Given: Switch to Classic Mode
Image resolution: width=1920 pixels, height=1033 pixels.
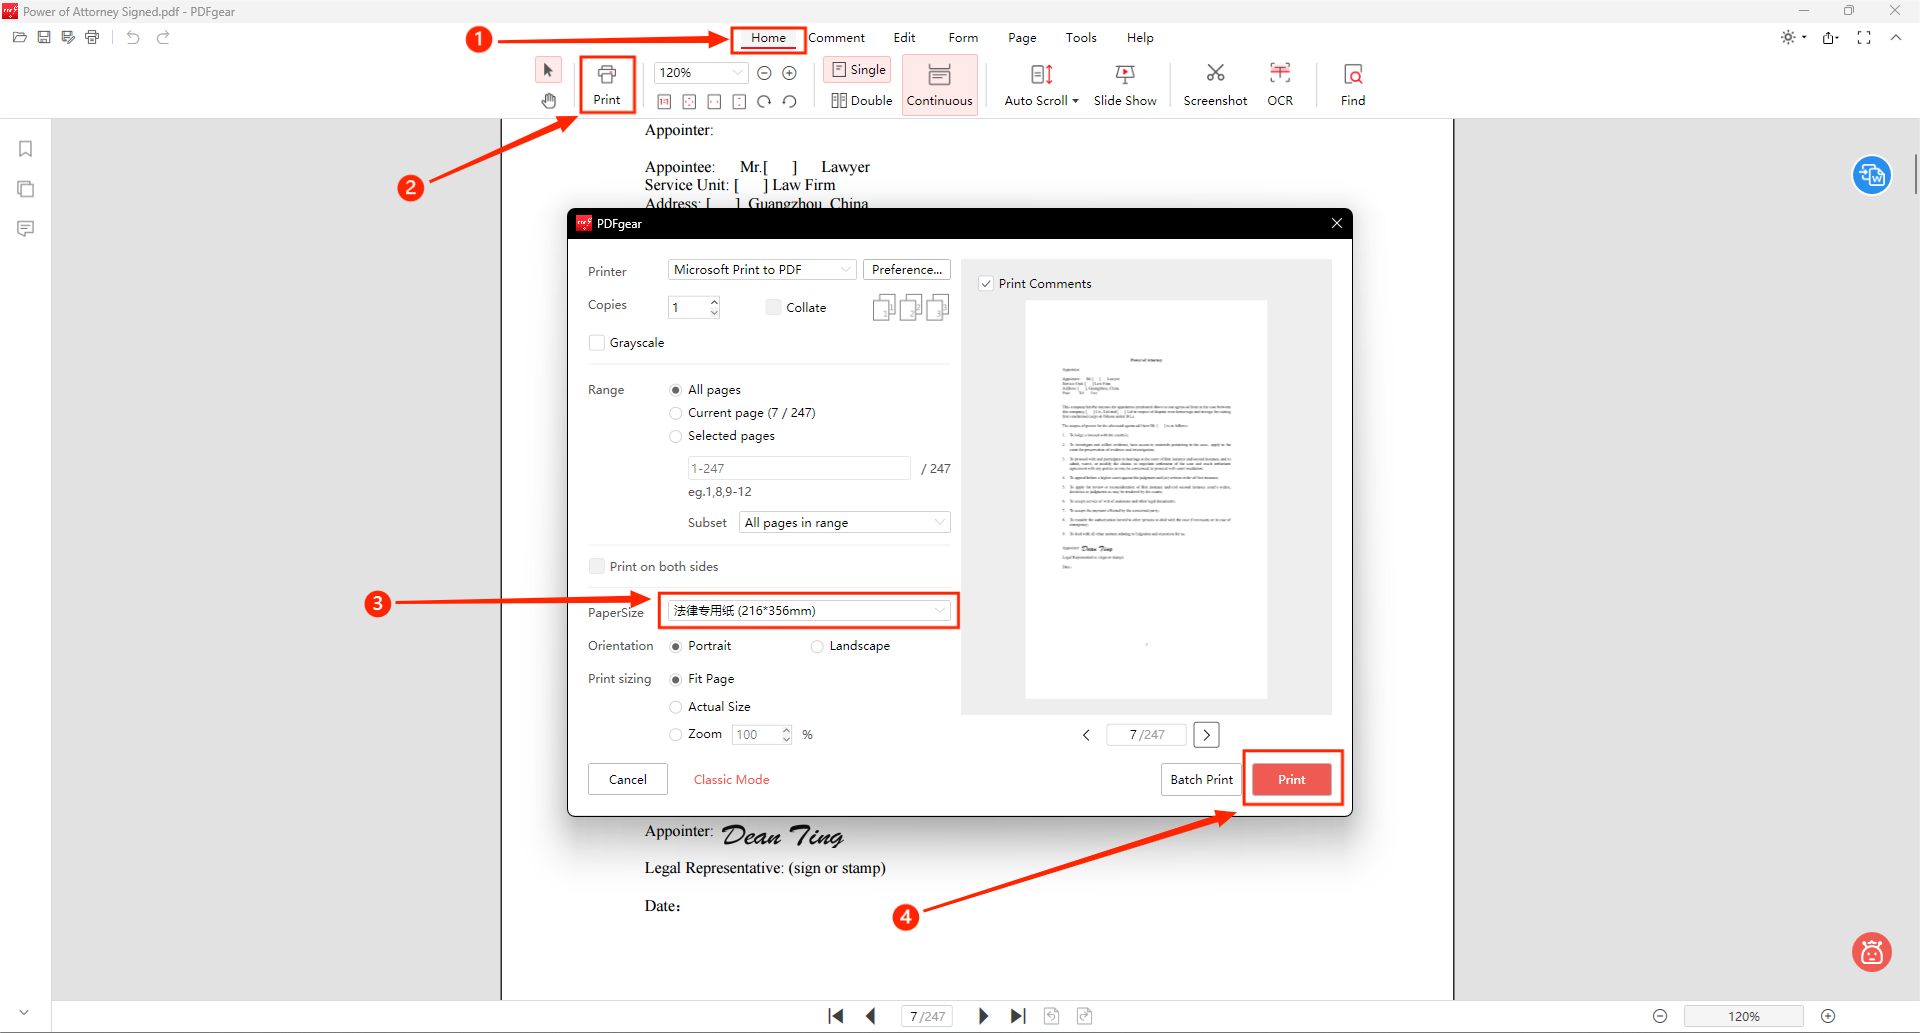Looking at the screenshot, I should coord(731,779).
